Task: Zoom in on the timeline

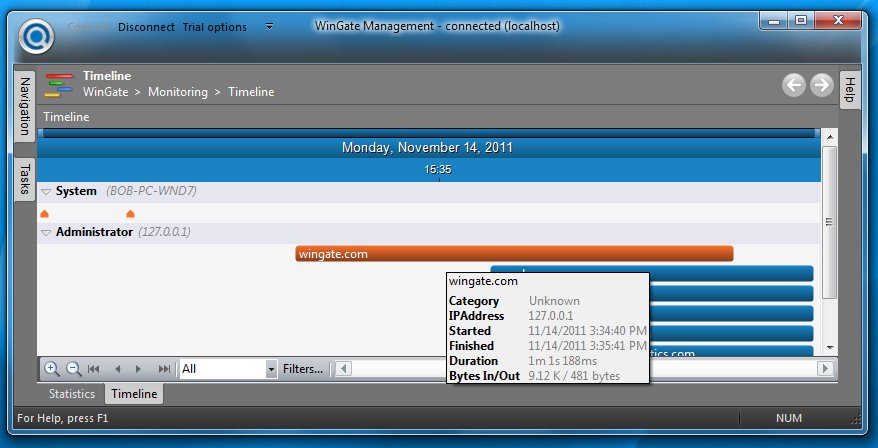Action: point(52,368)
